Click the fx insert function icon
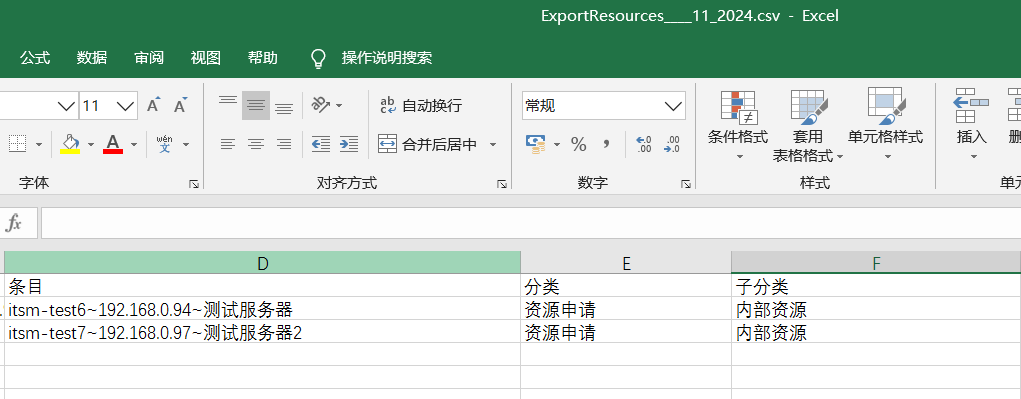This screenshot has height=399, width=1021. pos(13,224)
